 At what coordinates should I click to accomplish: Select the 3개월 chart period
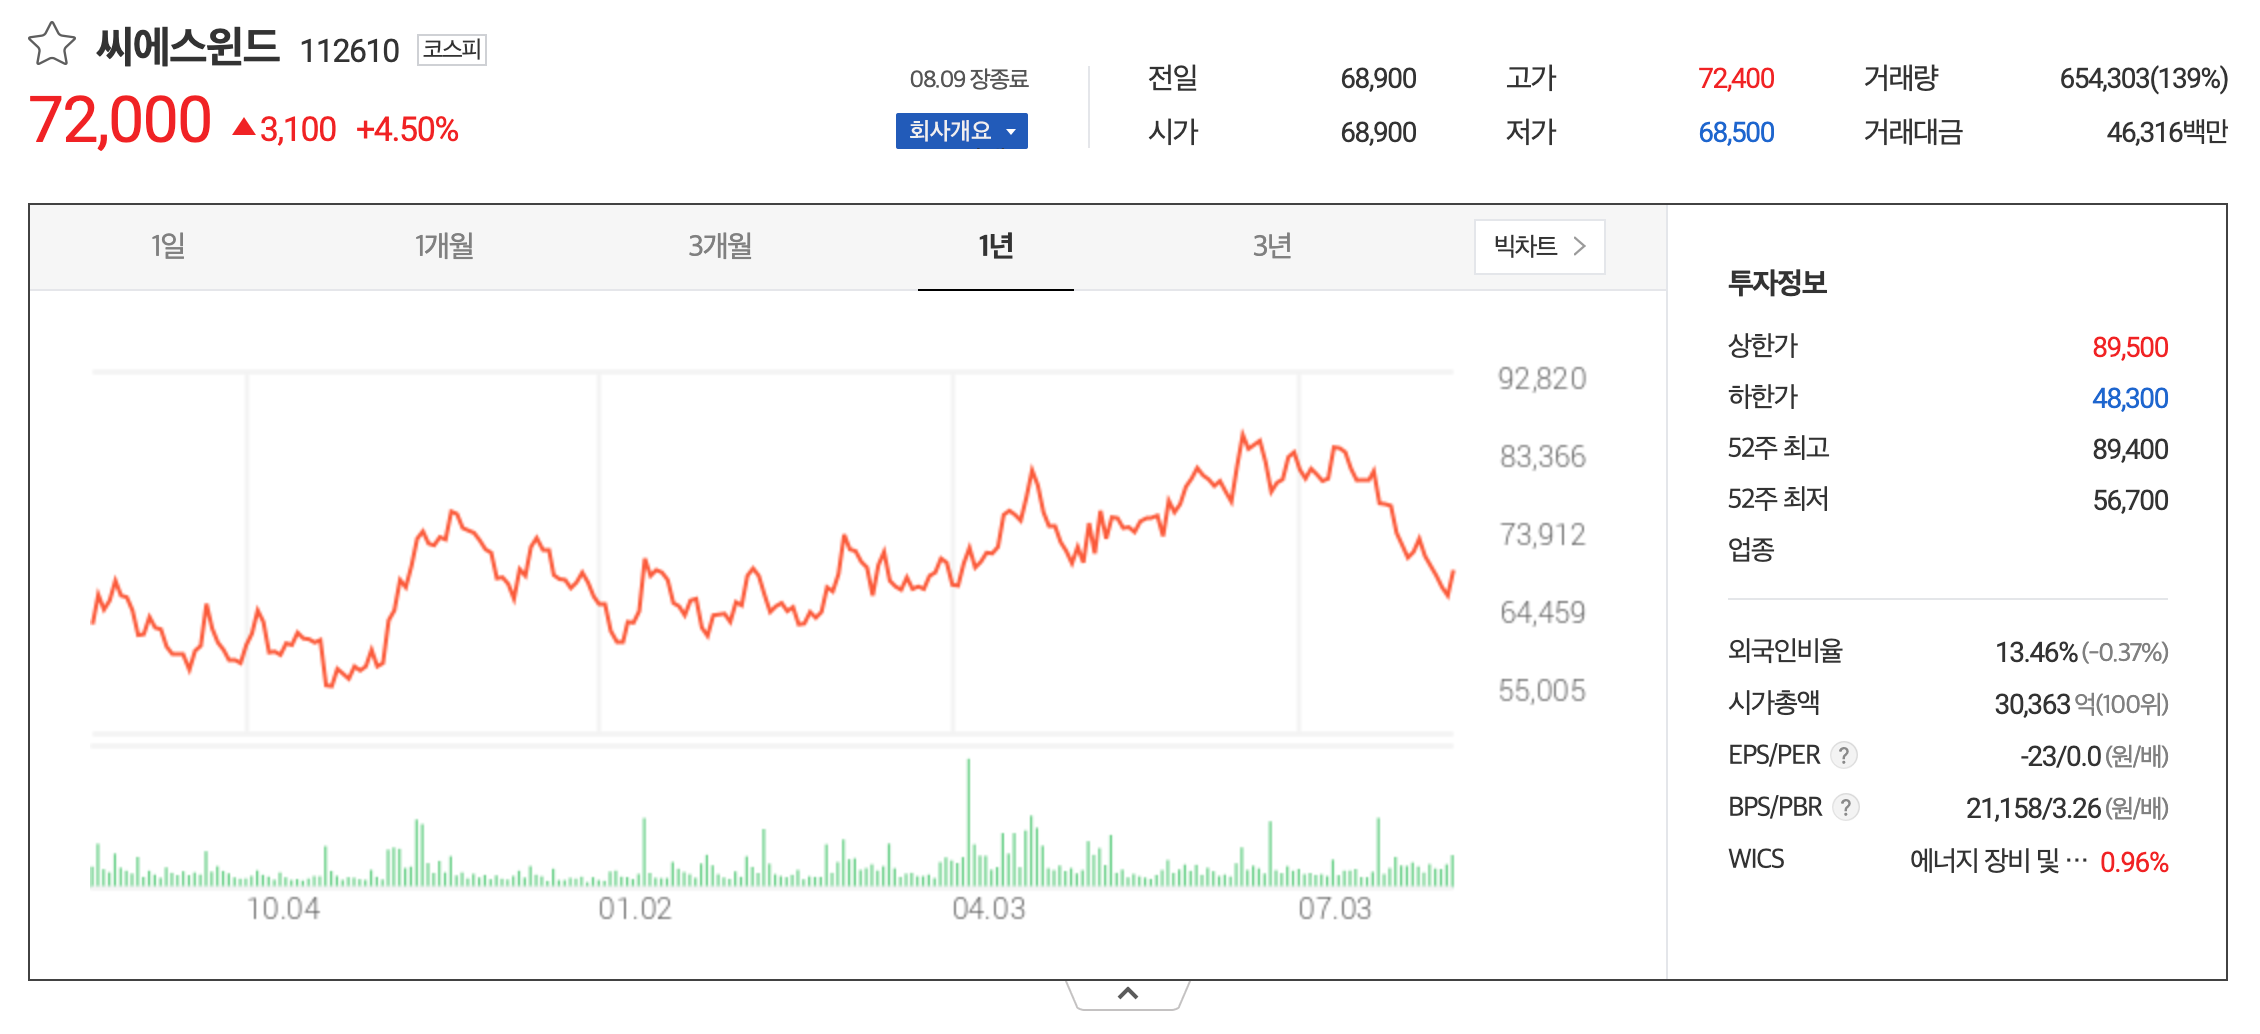719,245
